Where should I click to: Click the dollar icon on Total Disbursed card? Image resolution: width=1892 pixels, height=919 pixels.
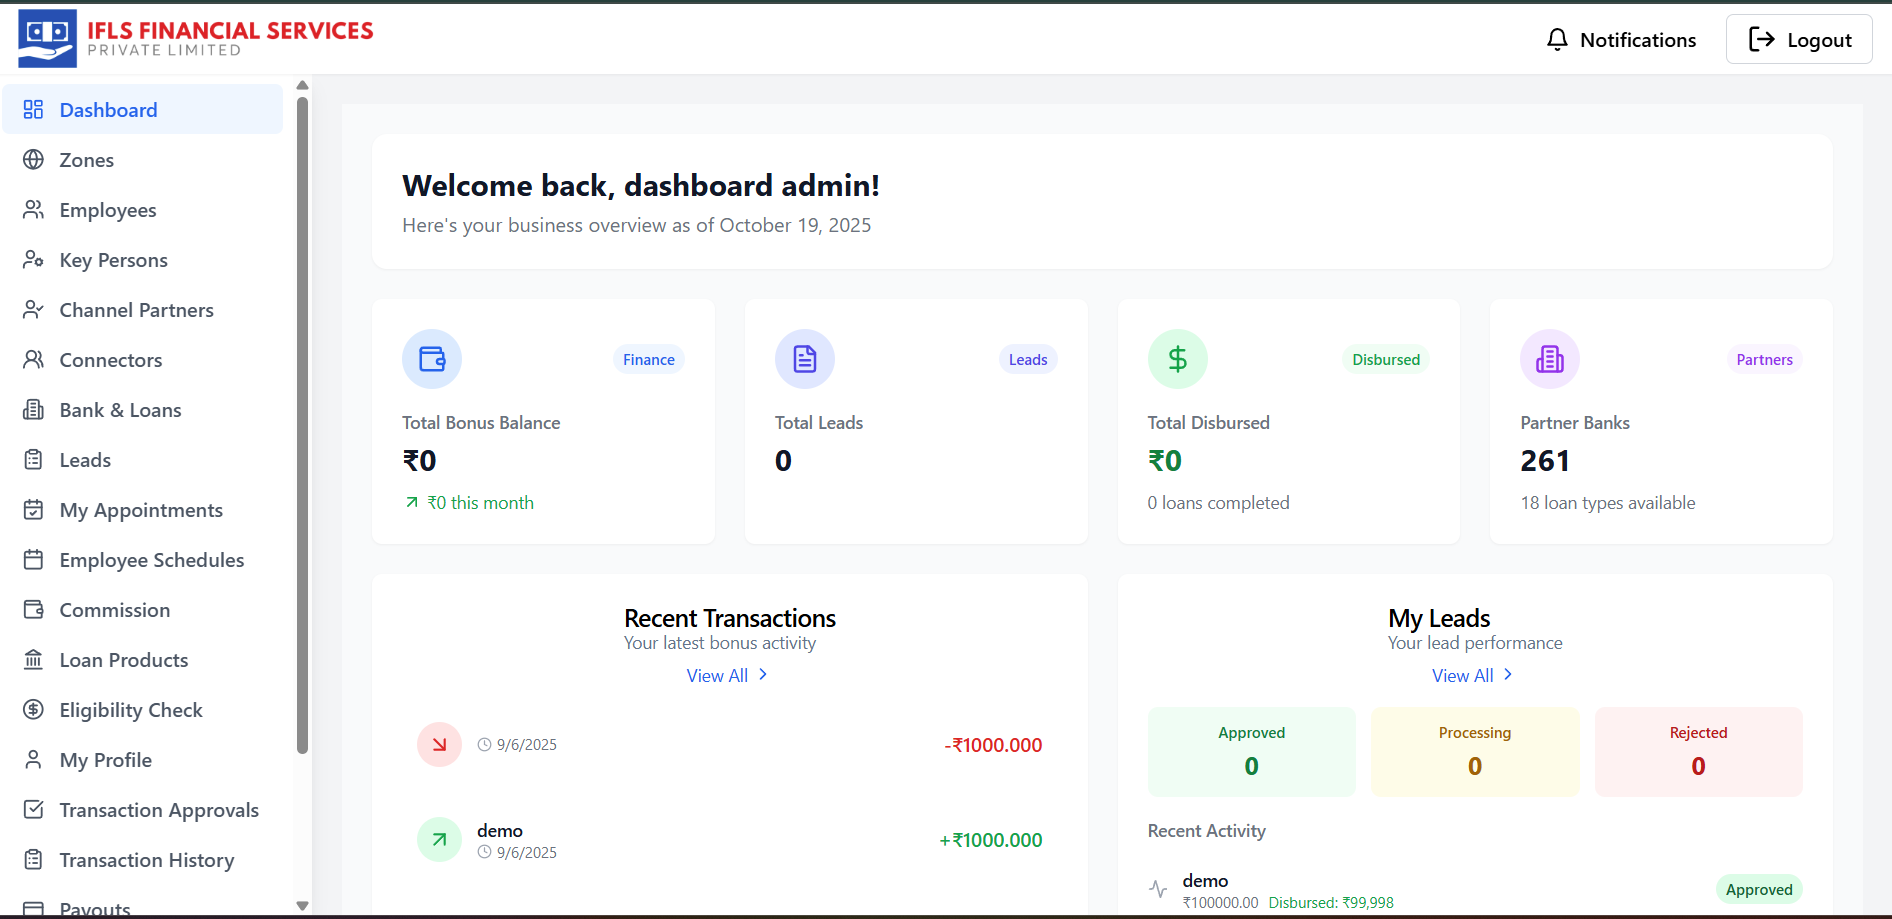(x=1177, y=359)
